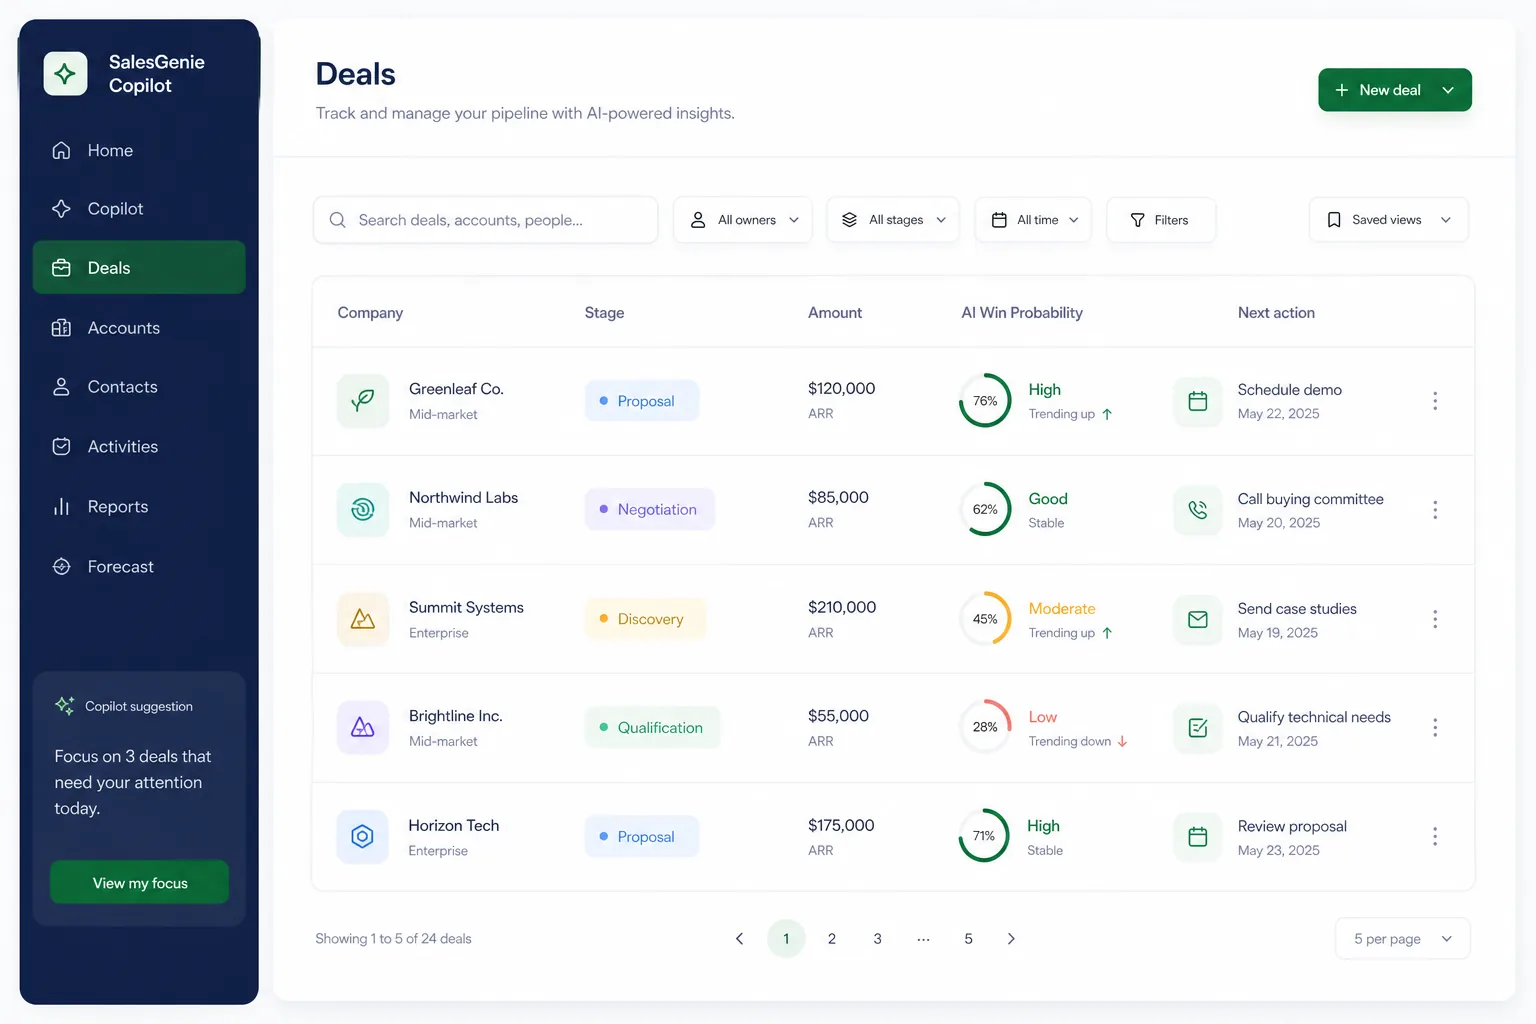Click the Discovery stage badge for Summit Systems

(646, 619)
